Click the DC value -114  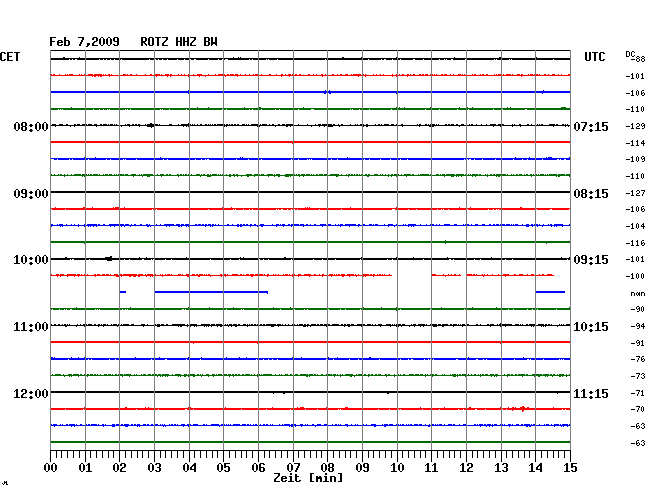(x=635, y=143)
